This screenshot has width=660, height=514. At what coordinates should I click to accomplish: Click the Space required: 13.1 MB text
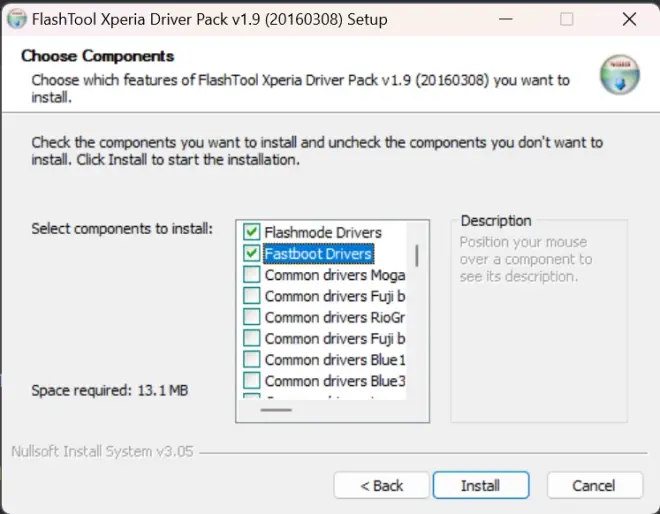click(x=110, y=391)
